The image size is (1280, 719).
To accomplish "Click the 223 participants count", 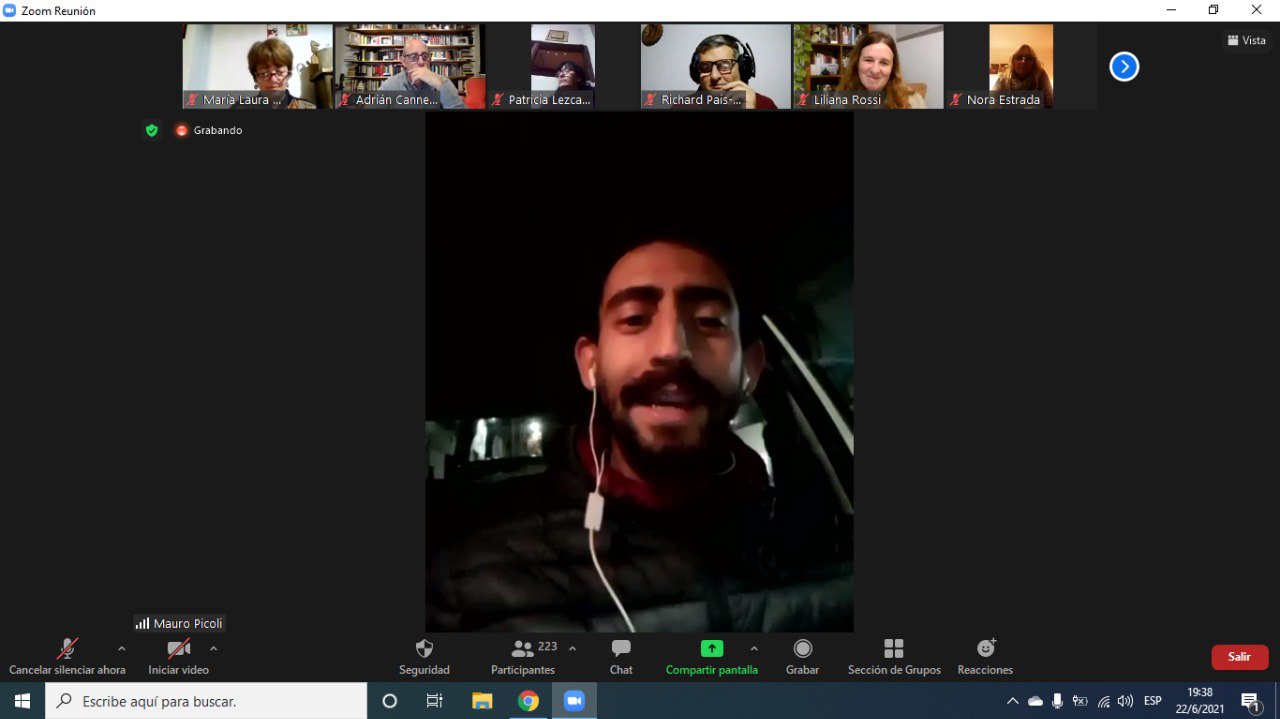I will coord(548,647).
